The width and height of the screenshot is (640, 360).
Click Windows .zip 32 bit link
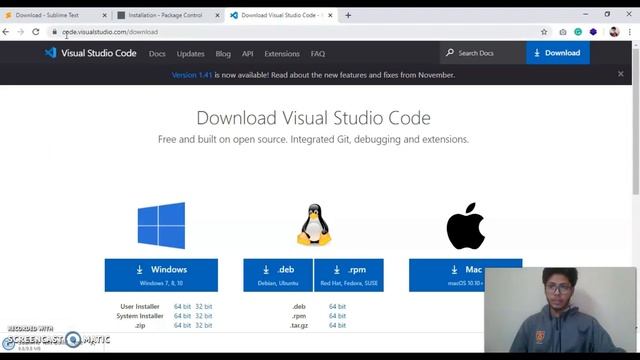[x=204, y=325]
